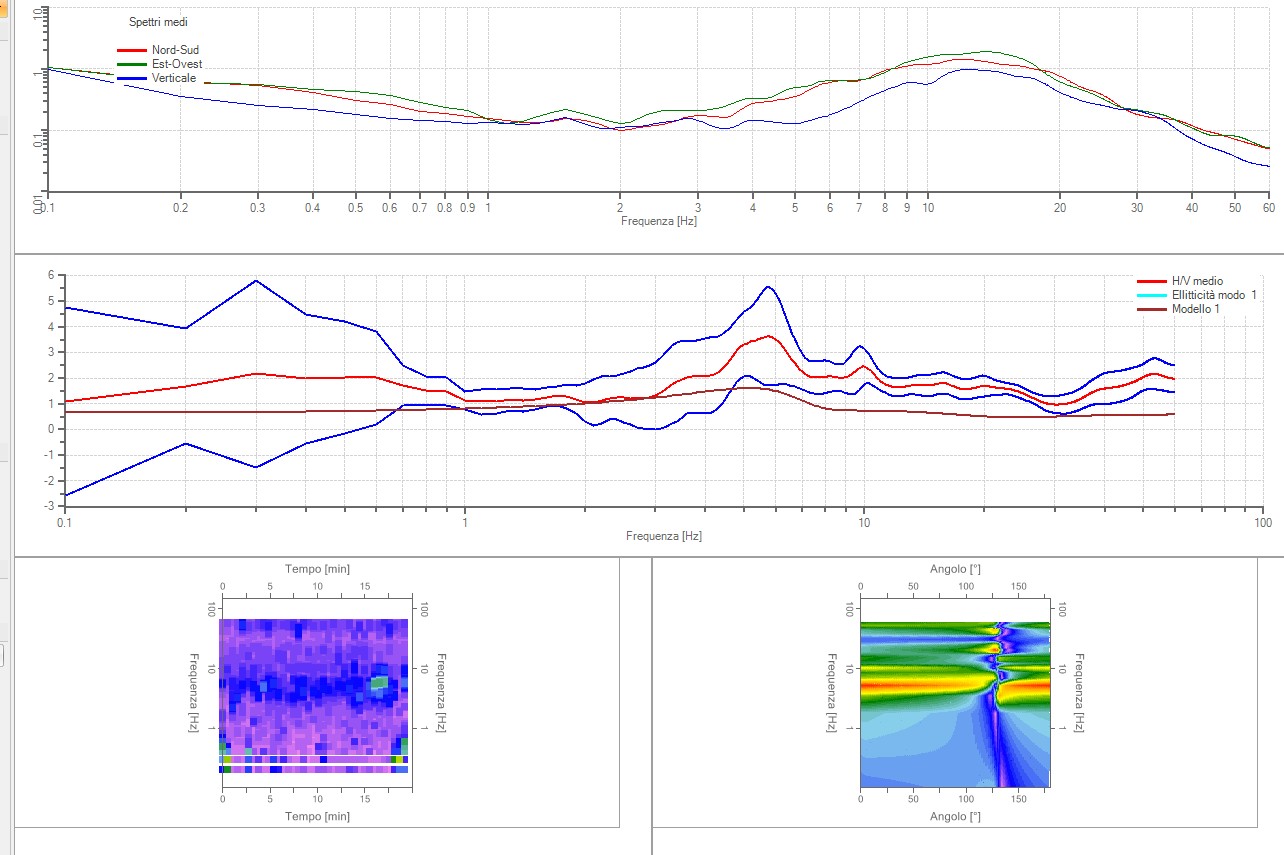Click the bottom Angolo [°] axis label

[x=955, y=817]
